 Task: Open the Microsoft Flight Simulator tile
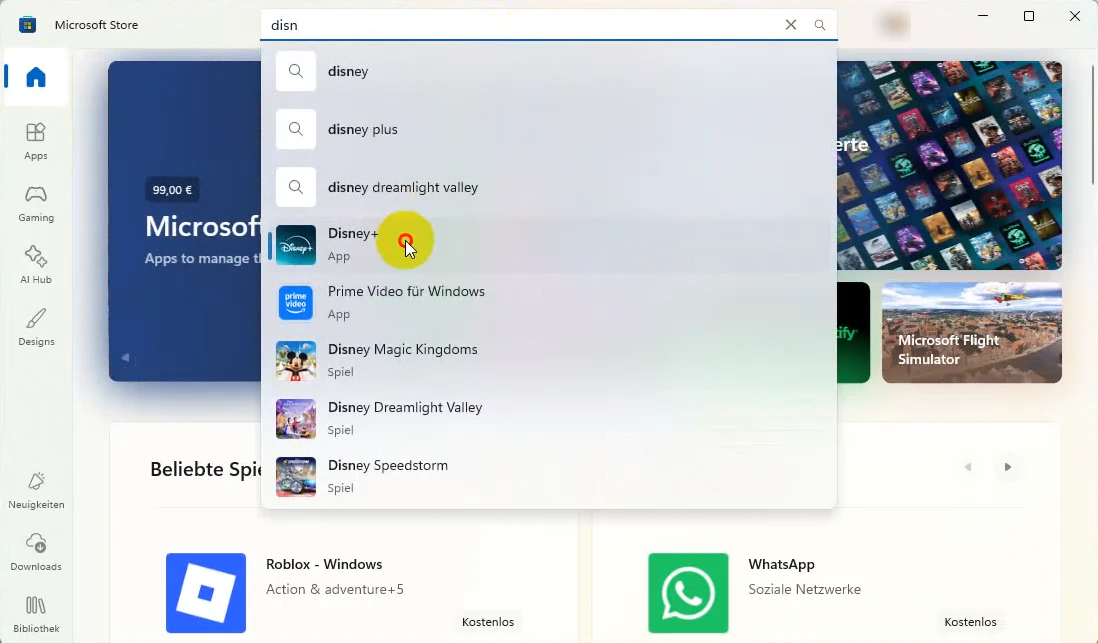[x=972, y=333]
